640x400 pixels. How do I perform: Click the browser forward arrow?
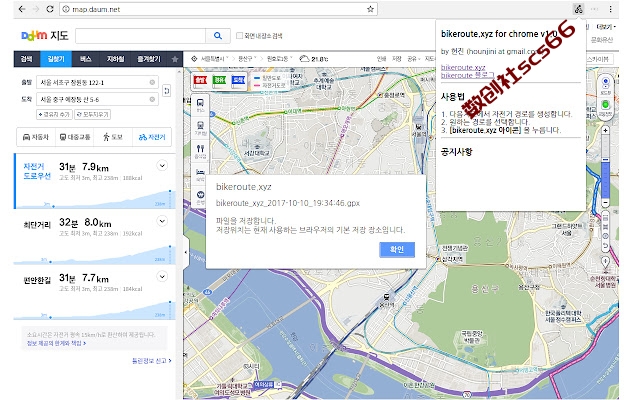click(36, 9)
